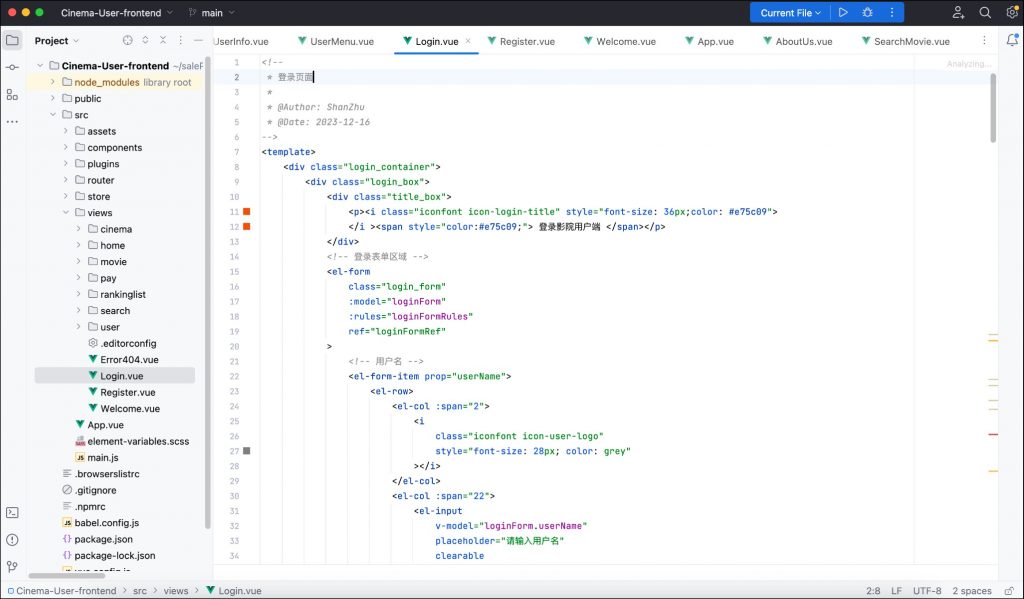Click Select Opened File target icon

click(x=127, y=41)
